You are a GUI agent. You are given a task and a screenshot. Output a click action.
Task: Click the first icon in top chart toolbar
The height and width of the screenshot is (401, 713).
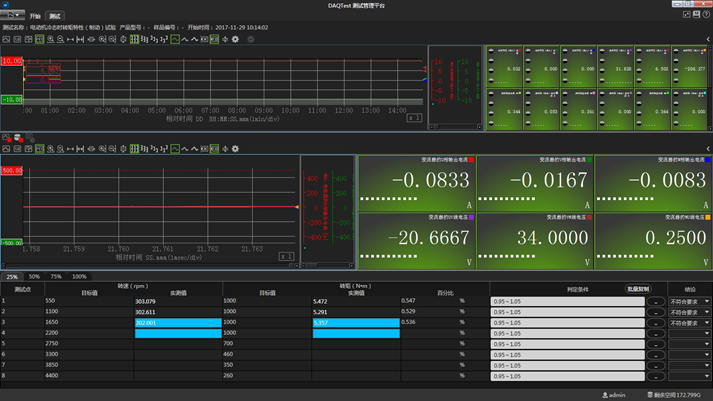pyautogui.click(x=6, y=39)
